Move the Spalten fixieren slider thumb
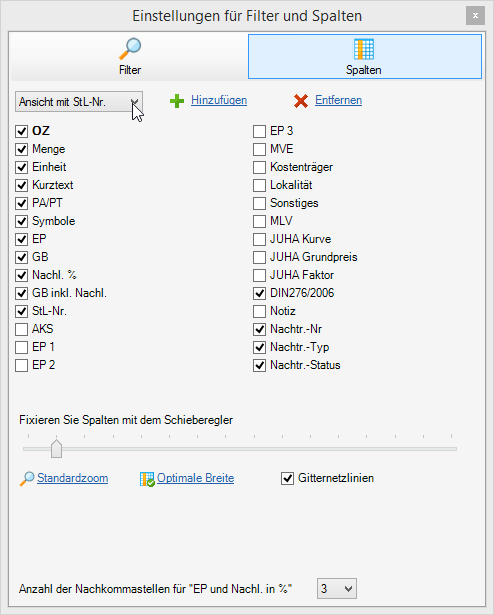494x615 pixels. [57, 449]
